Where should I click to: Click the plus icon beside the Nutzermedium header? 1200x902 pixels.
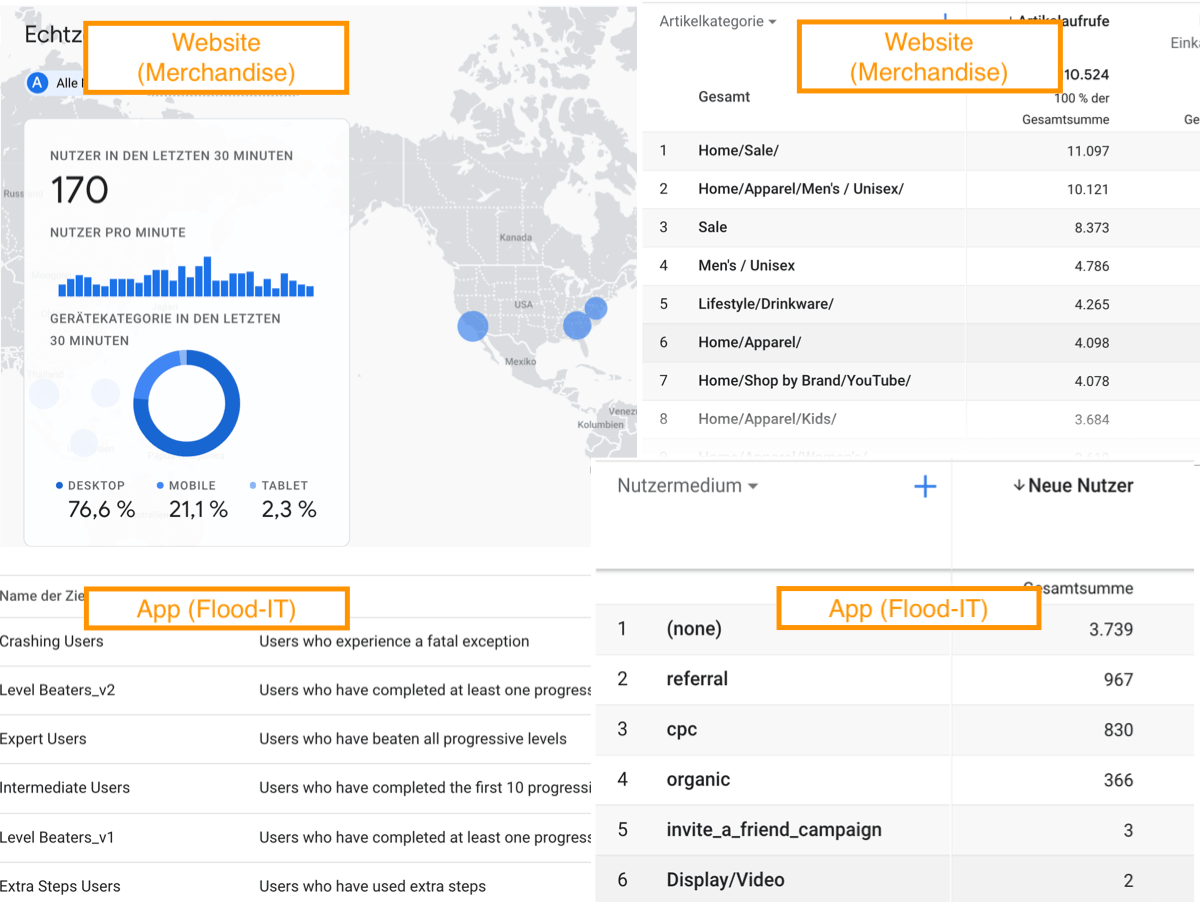tap(925, 485)
